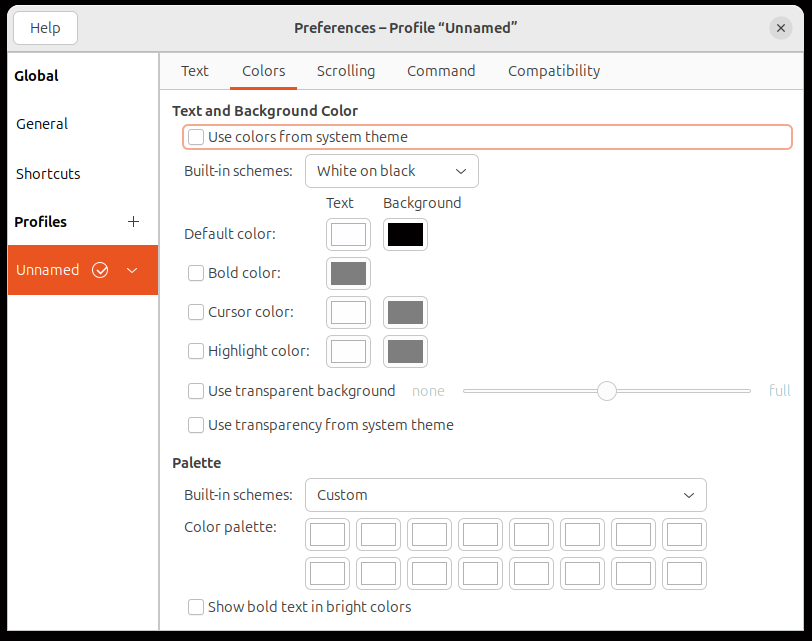Screen dimensions: 812x641
Task: Toggle the Bold color checkbox
Action: (196, 273)
